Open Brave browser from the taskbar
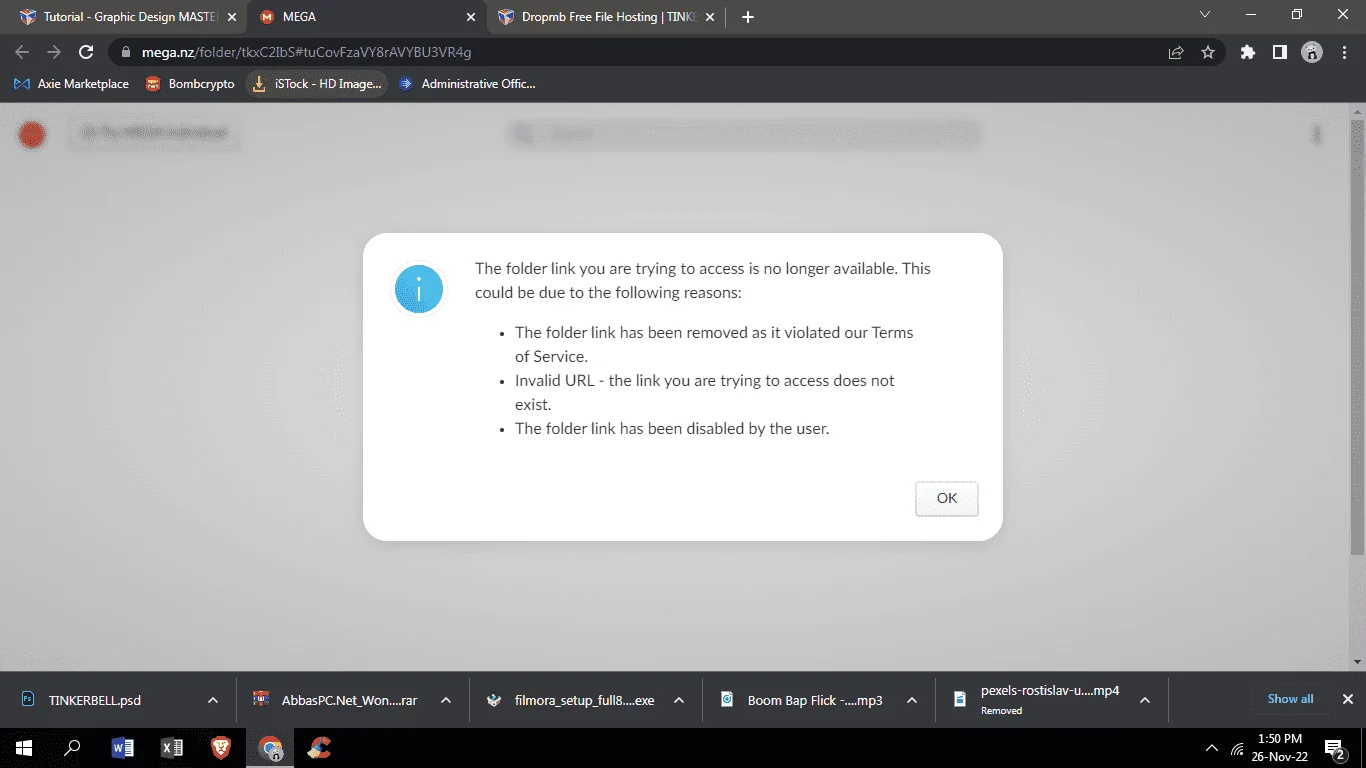 tap(221, 748)
